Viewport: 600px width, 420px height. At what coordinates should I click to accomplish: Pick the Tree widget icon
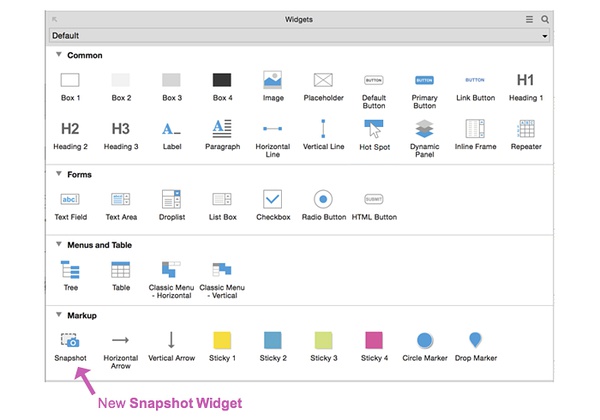70,270
